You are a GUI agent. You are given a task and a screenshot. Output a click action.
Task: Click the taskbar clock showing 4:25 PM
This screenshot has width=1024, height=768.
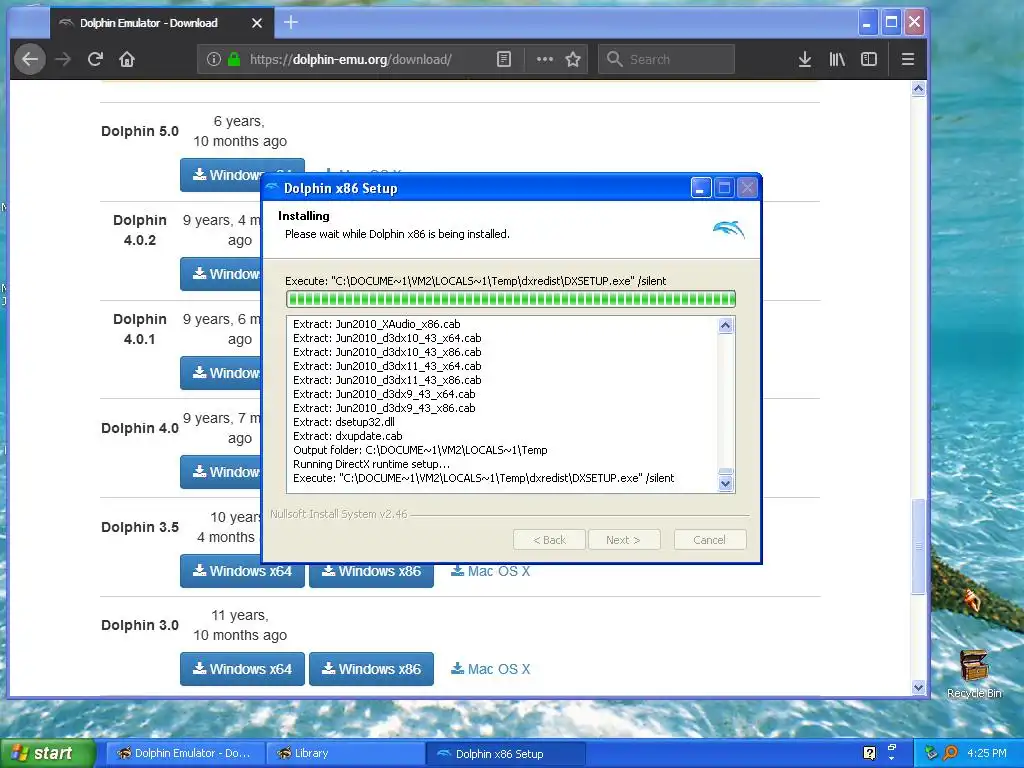(986, 753)
